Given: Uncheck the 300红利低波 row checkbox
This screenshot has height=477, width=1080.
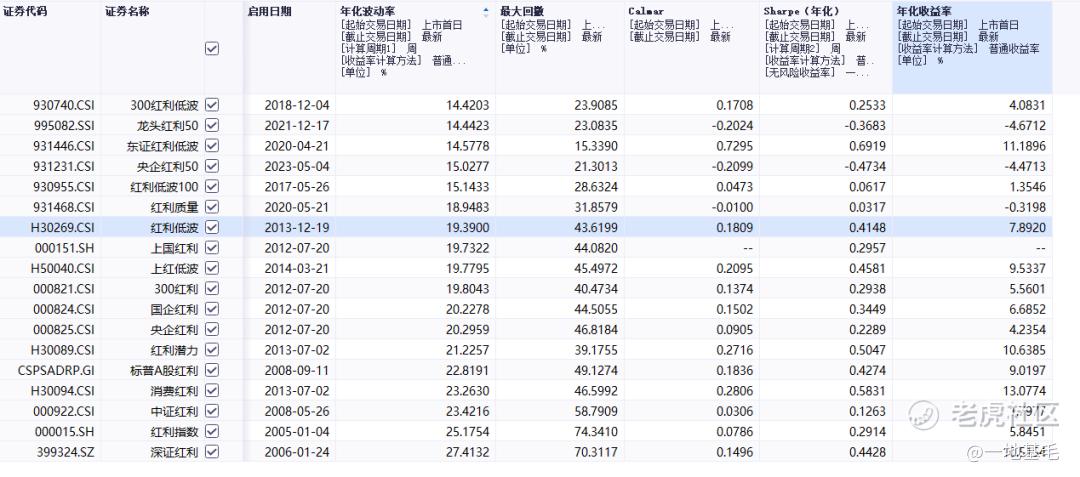Looking at the screenshot, I should pyautogui.click(x=211, y=105).
